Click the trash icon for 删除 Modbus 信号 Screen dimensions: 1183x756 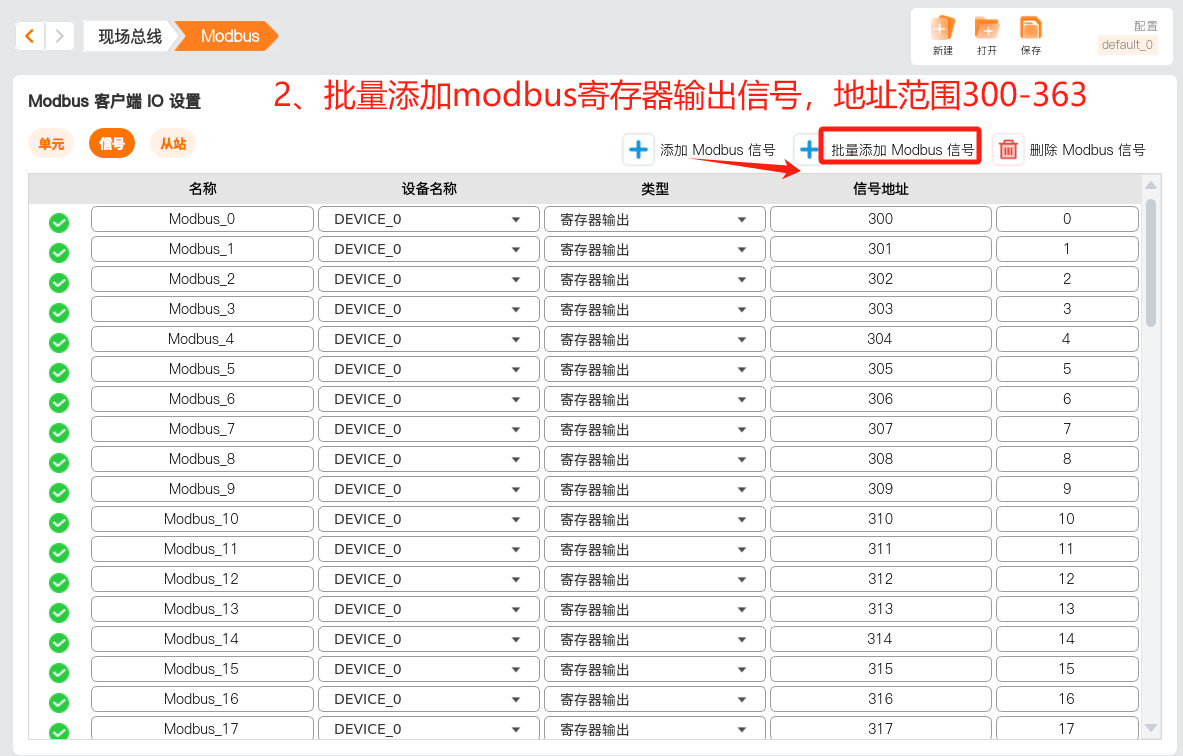click(1008, 149)
